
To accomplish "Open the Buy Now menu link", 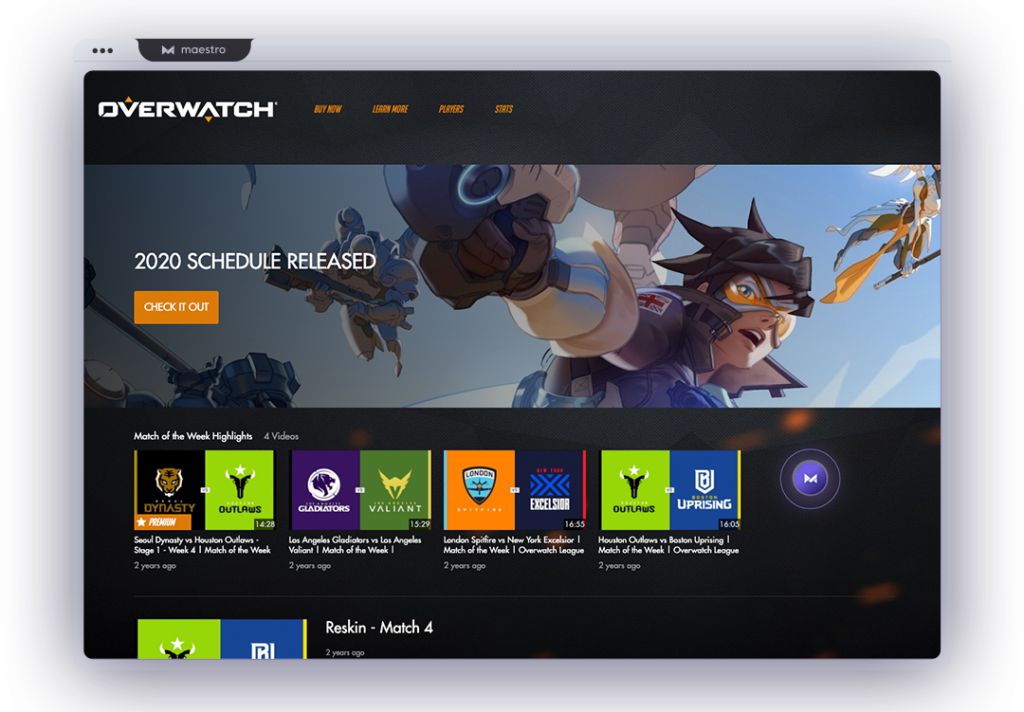I will coord(328,109).
